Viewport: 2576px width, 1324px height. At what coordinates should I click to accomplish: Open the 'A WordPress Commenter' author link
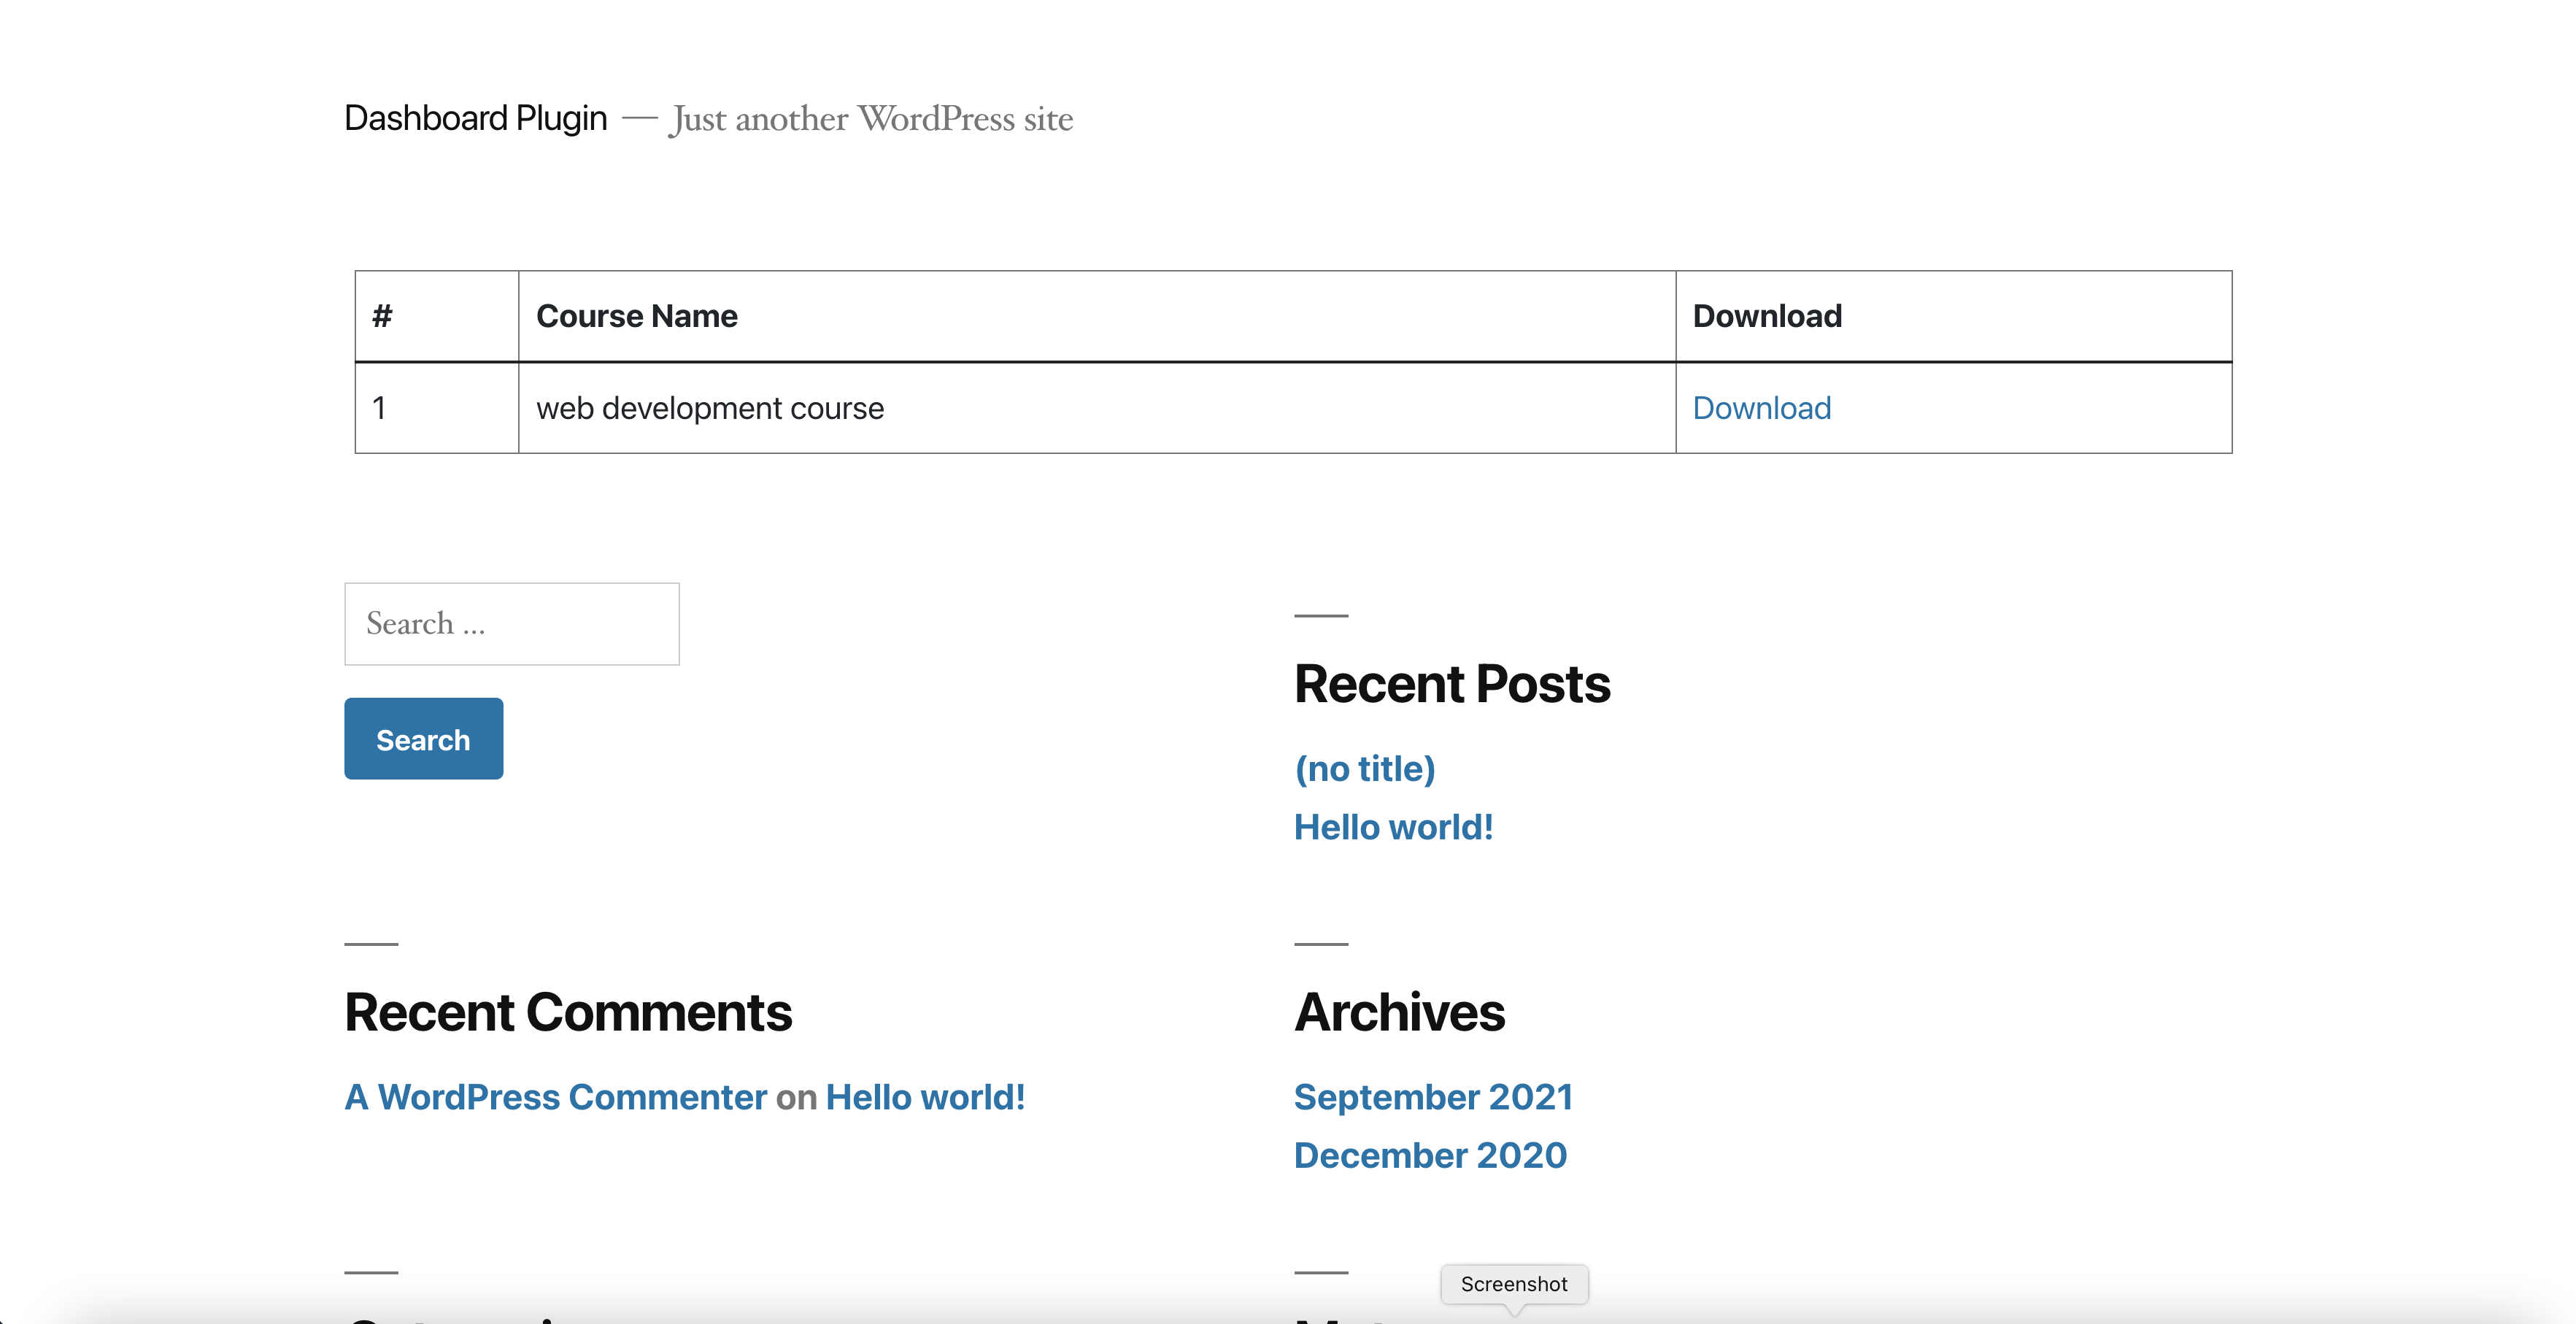[x=555, y=1097]
